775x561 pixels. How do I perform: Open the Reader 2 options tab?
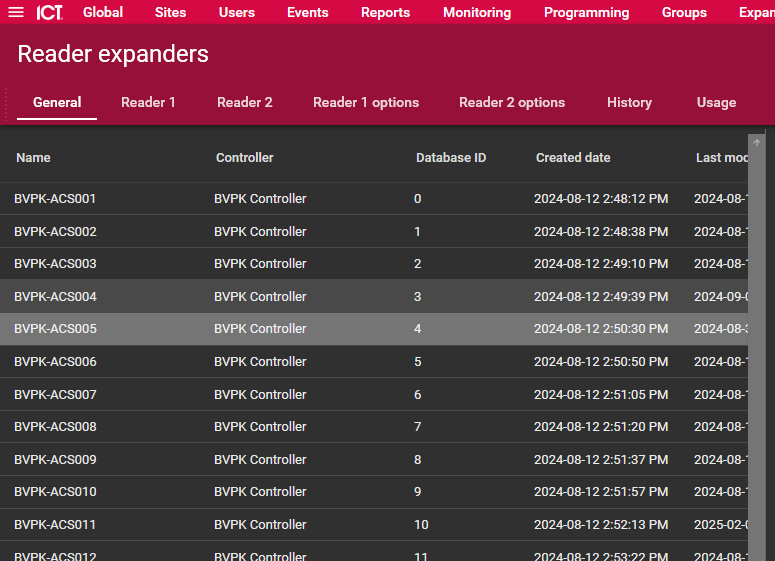tap(512, 102)
